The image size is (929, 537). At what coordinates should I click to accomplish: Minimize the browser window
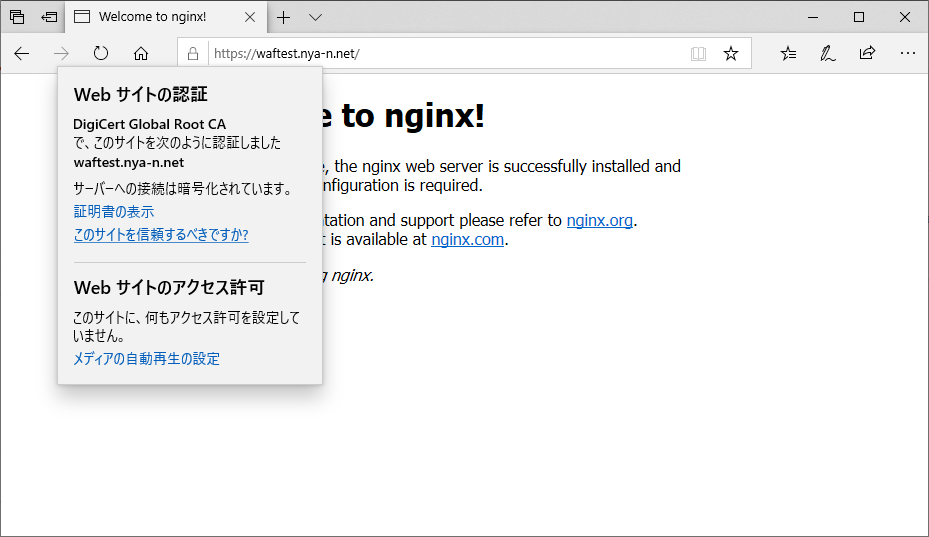[813, 17]
